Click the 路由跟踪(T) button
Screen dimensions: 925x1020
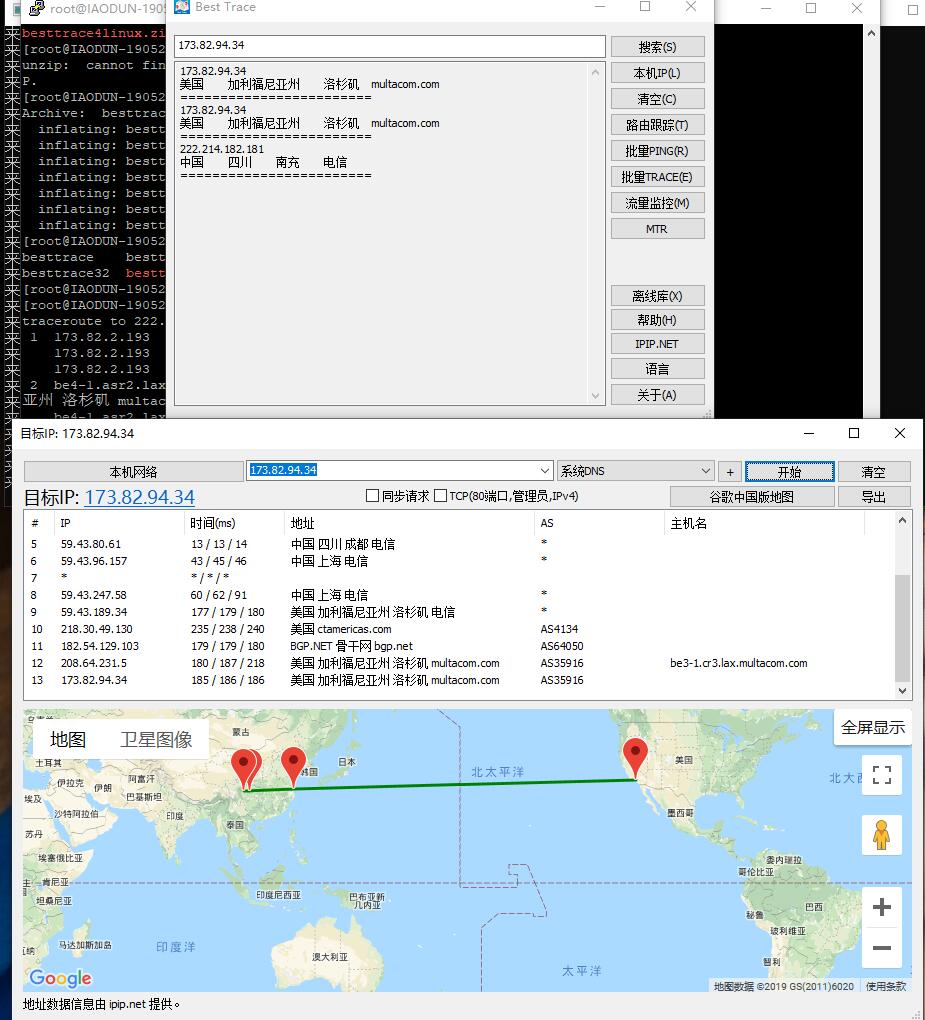click(x=657, y=125)
